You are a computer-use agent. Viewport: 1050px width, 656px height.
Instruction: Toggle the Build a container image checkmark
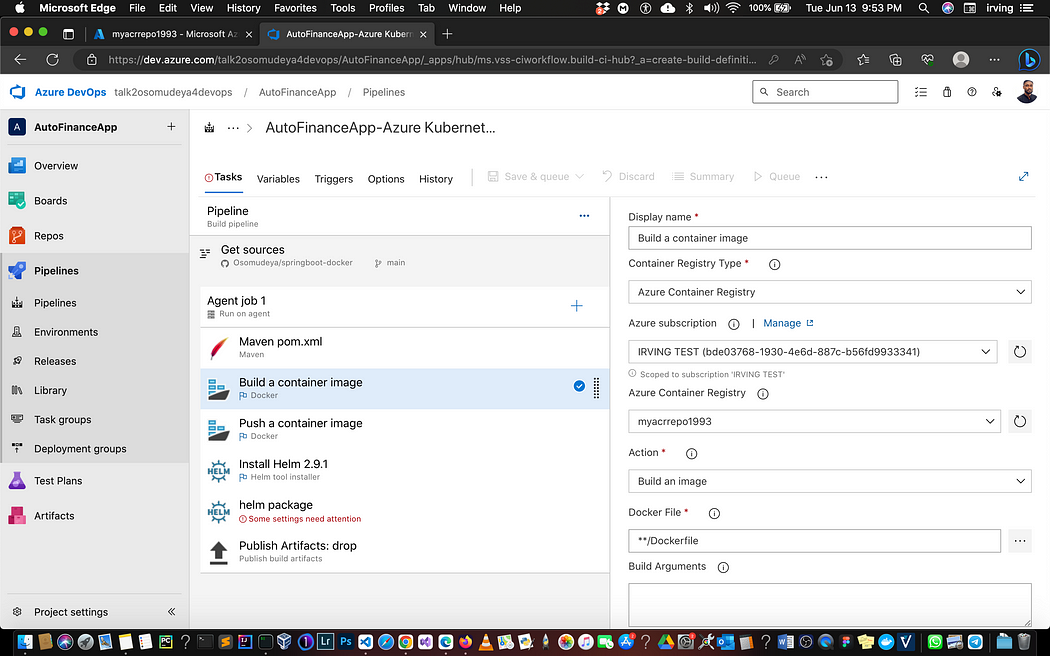click(579, 386)
